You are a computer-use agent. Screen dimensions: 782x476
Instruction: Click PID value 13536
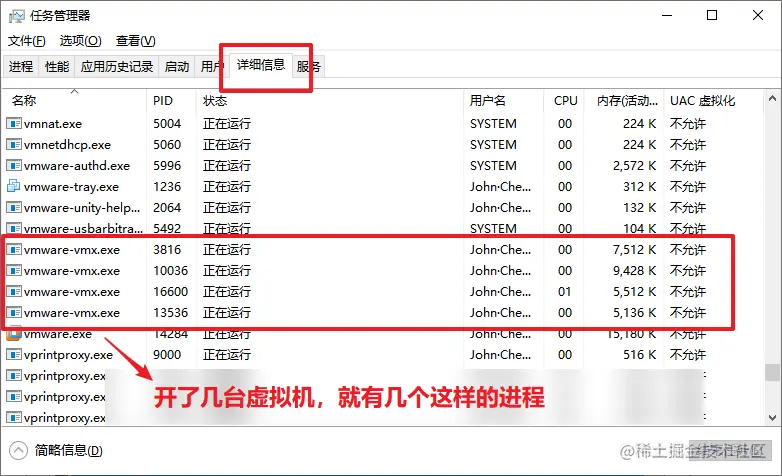point(171,312)
